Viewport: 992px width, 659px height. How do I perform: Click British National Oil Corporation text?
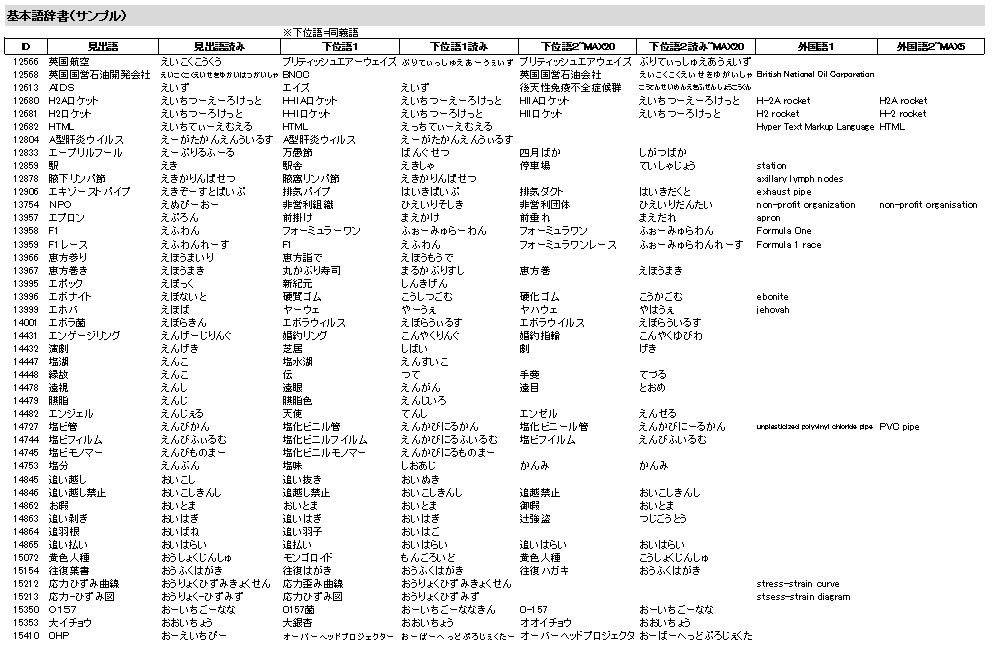pyautogui.click(x=815, y=74)
